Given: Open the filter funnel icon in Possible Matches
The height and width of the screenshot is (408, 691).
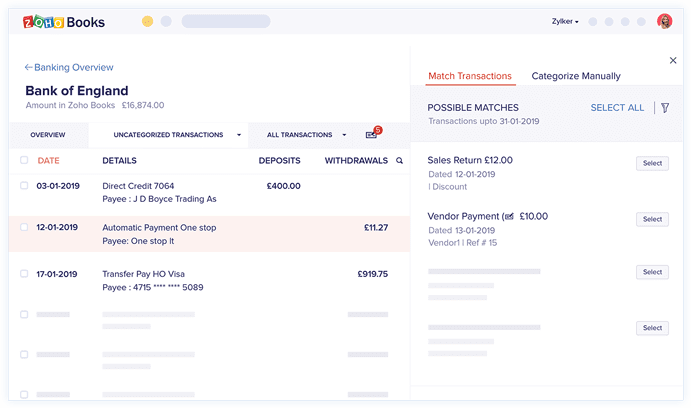Looking at the screenshot, I should click(665, 108).
